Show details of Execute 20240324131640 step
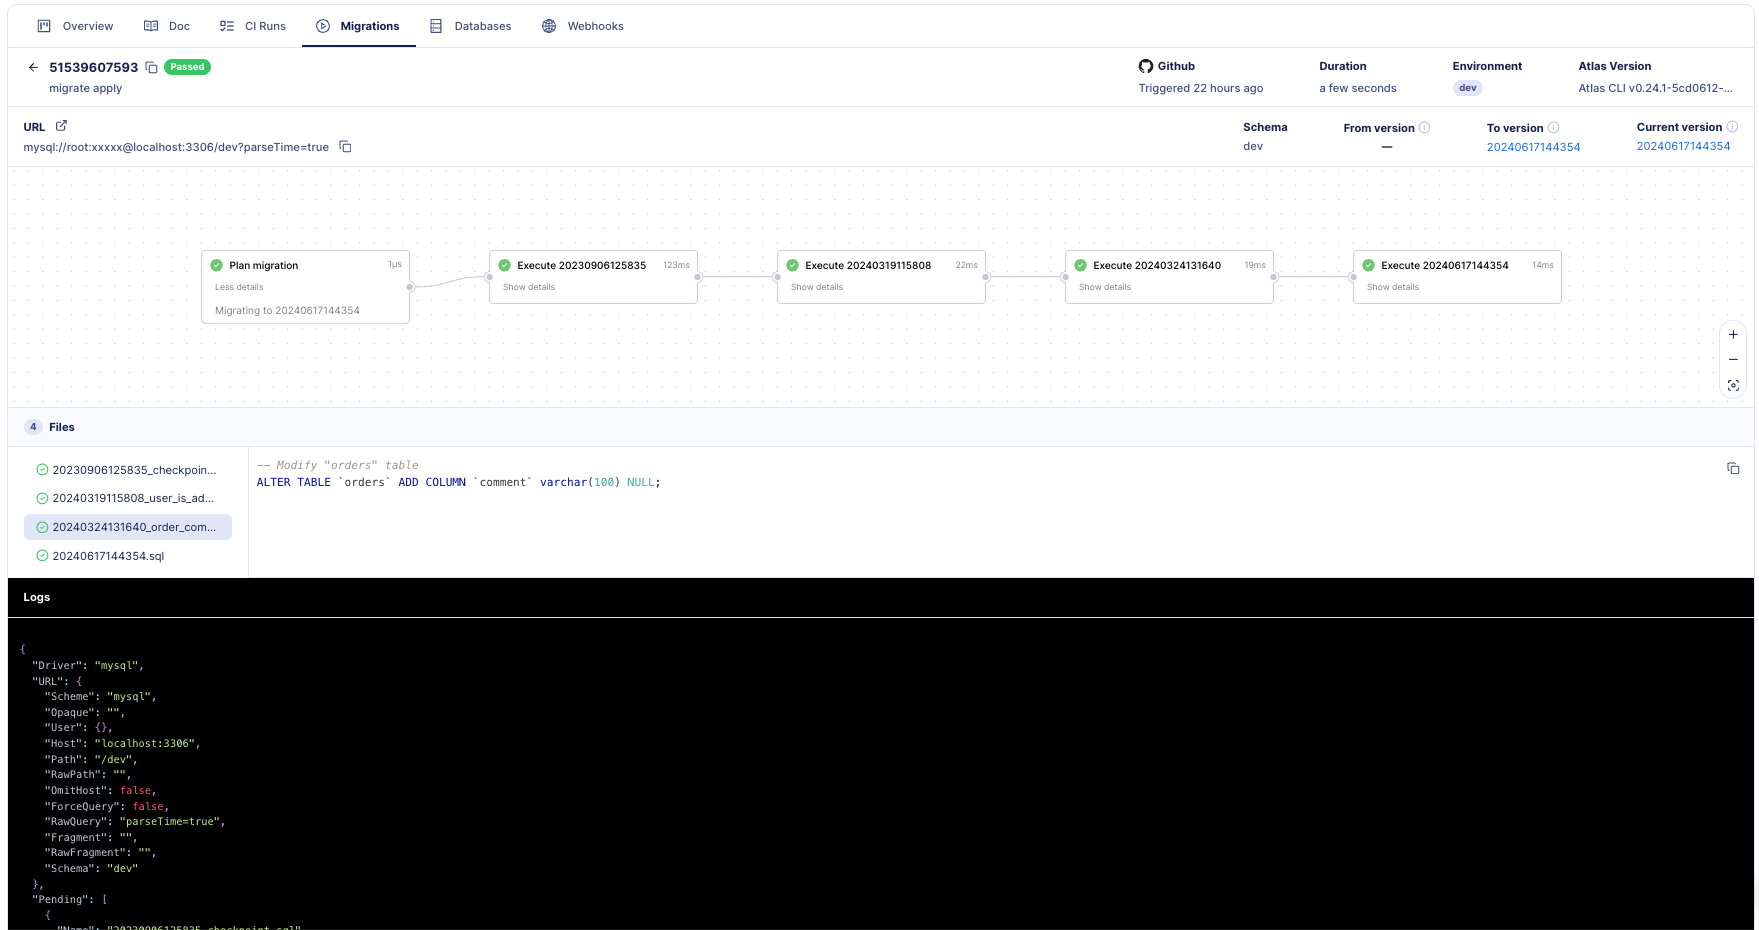Image resolution: width=1759 pixels, height=930 pixels. pos(1104,286)
